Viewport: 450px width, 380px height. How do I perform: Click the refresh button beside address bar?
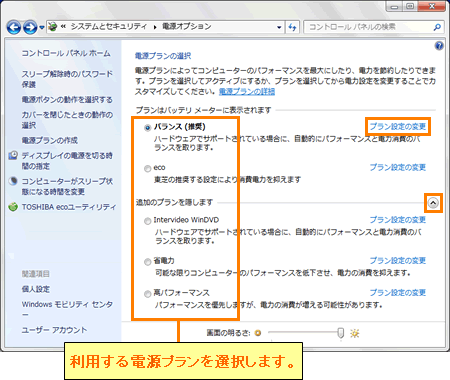292,27
